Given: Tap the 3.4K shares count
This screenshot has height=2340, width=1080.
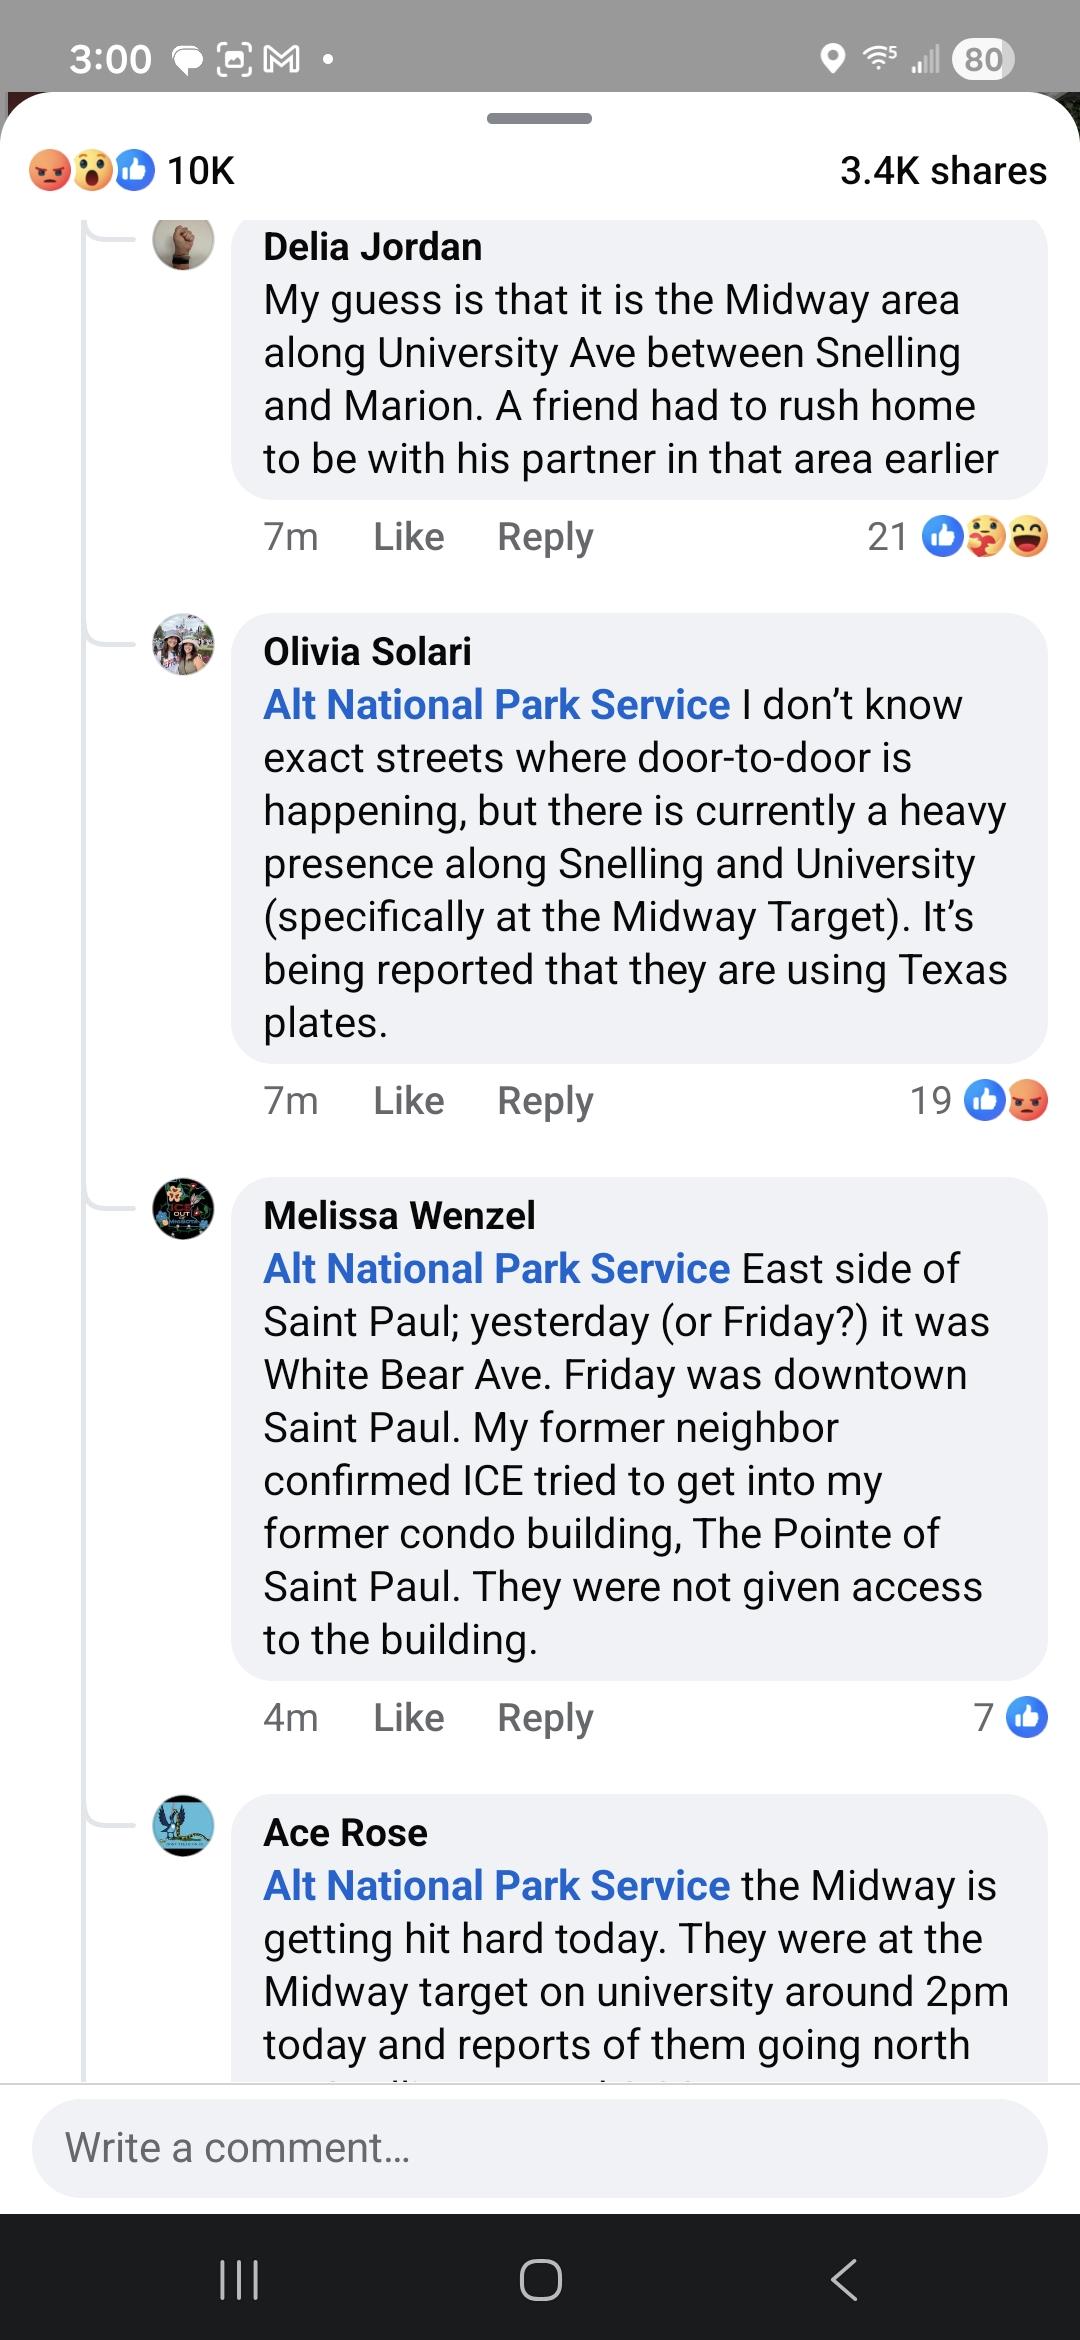Looking at the screenshot, I should 943,170.
